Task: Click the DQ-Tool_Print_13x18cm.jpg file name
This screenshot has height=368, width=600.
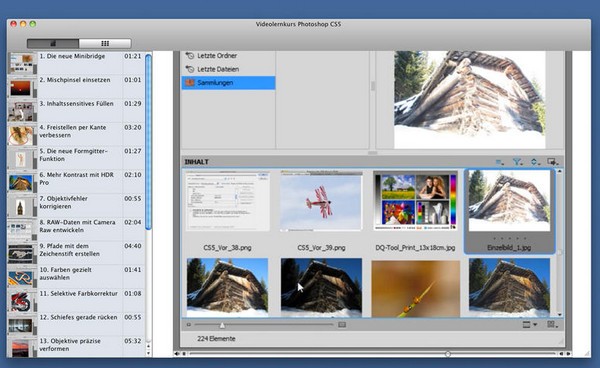Action: pyautogui.click(x=415, y=248)
